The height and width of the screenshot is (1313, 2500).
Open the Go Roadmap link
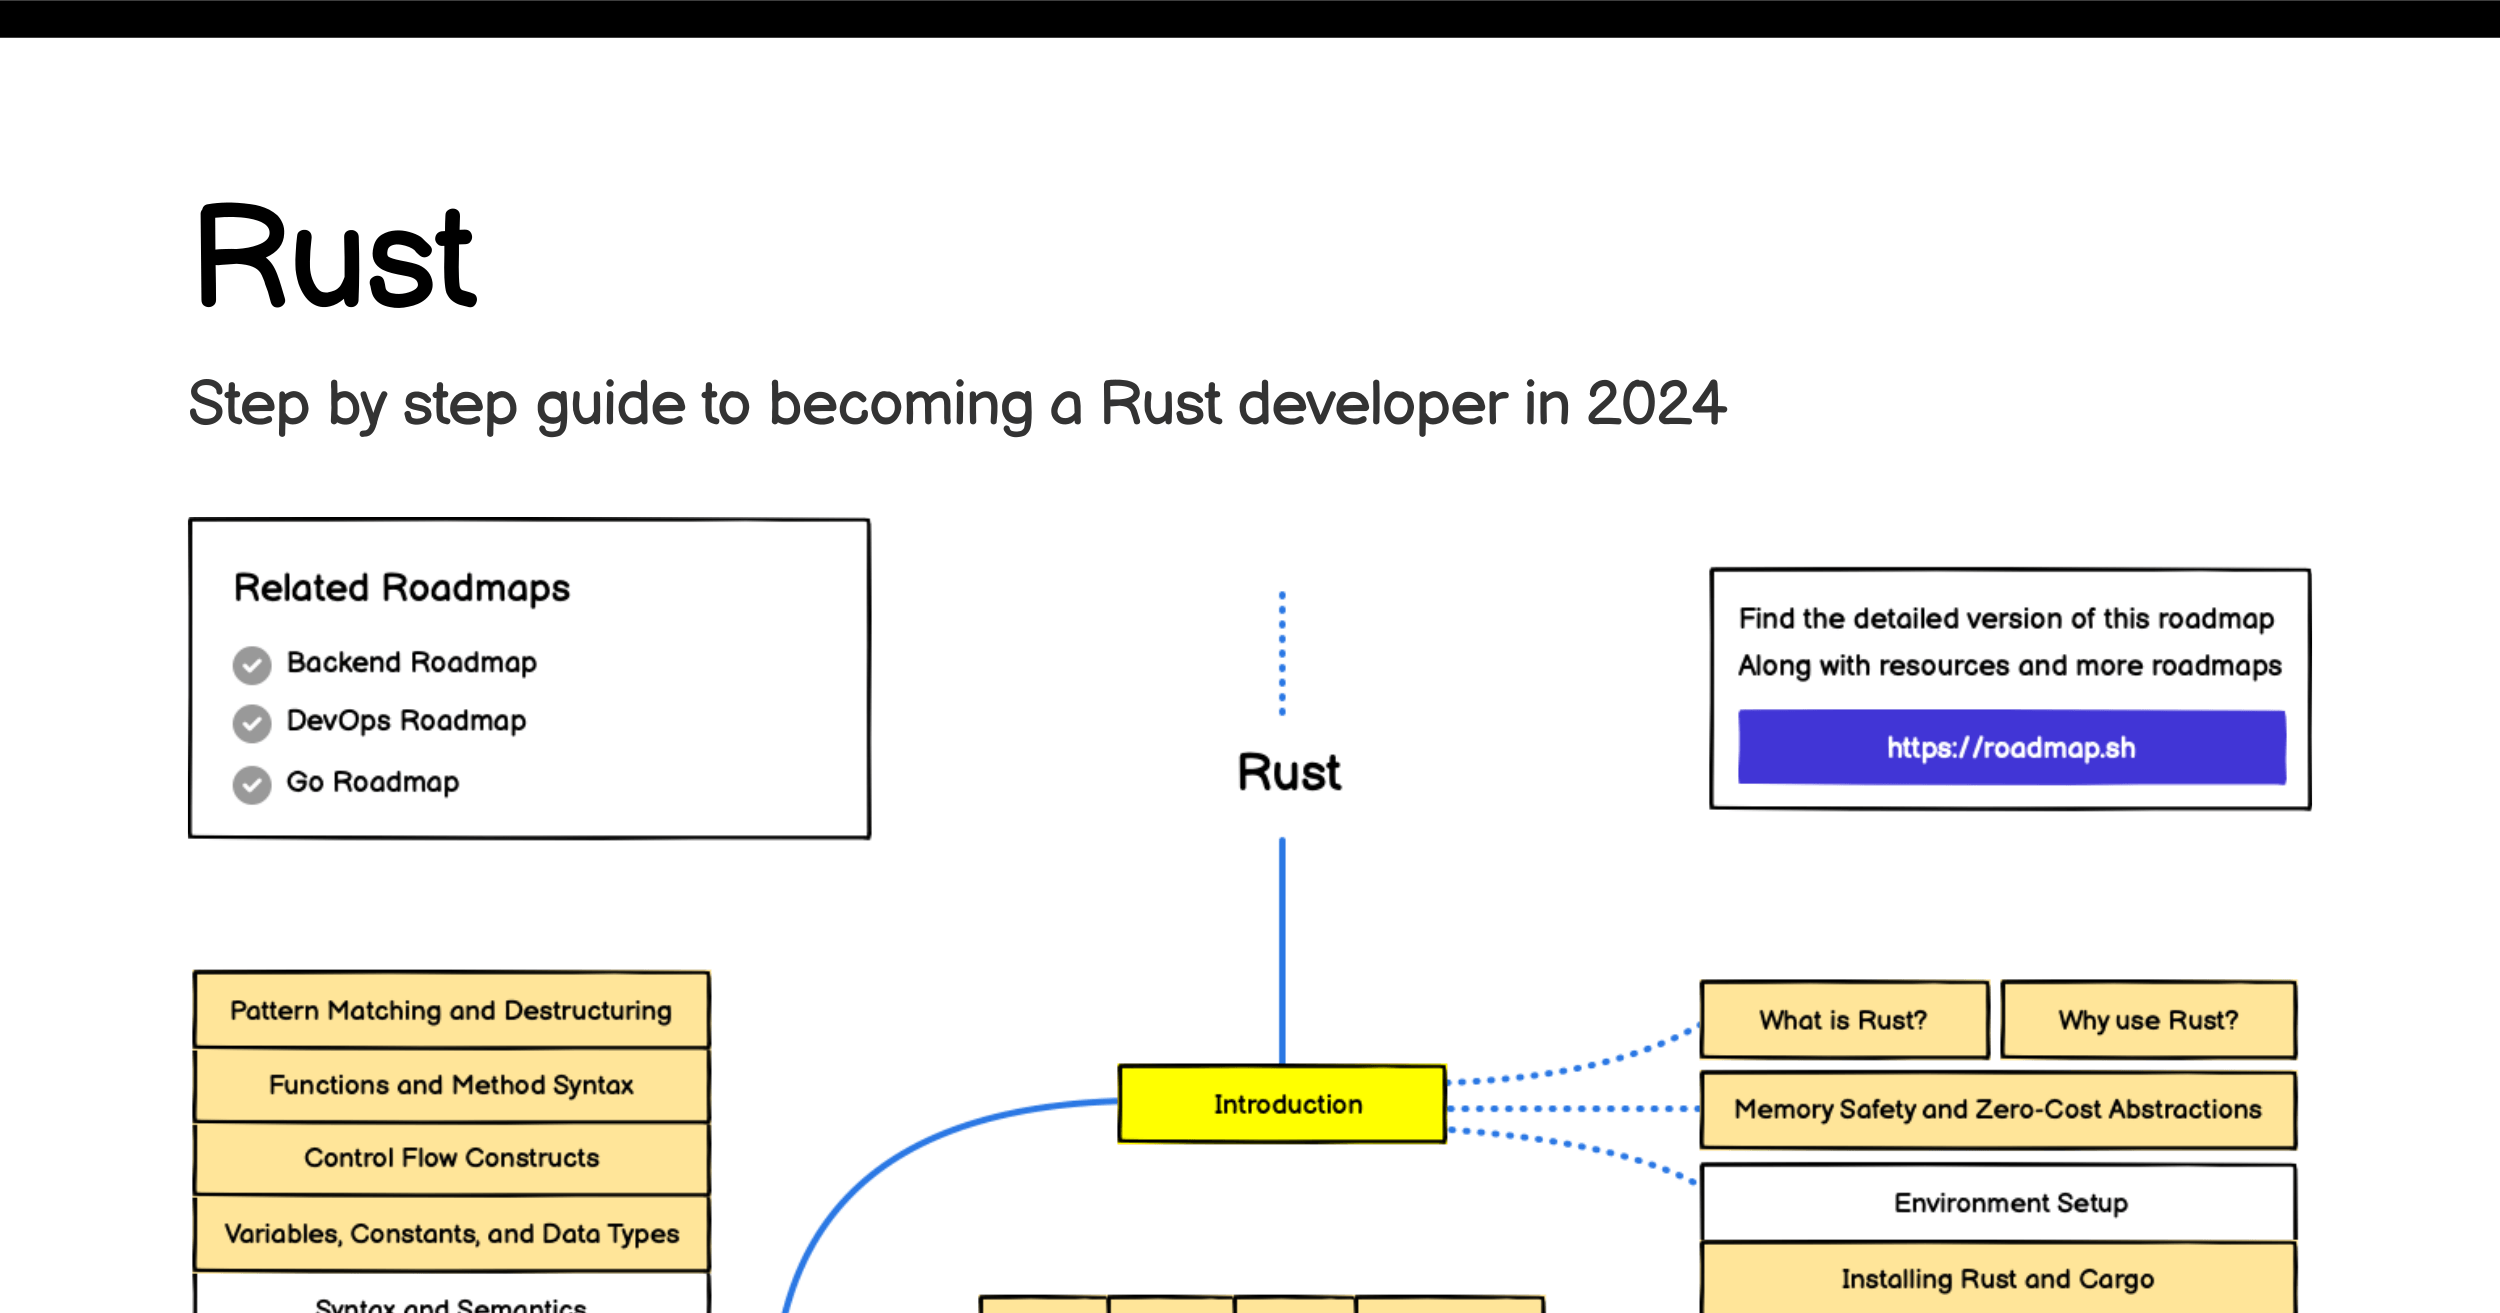click(372, 782)
